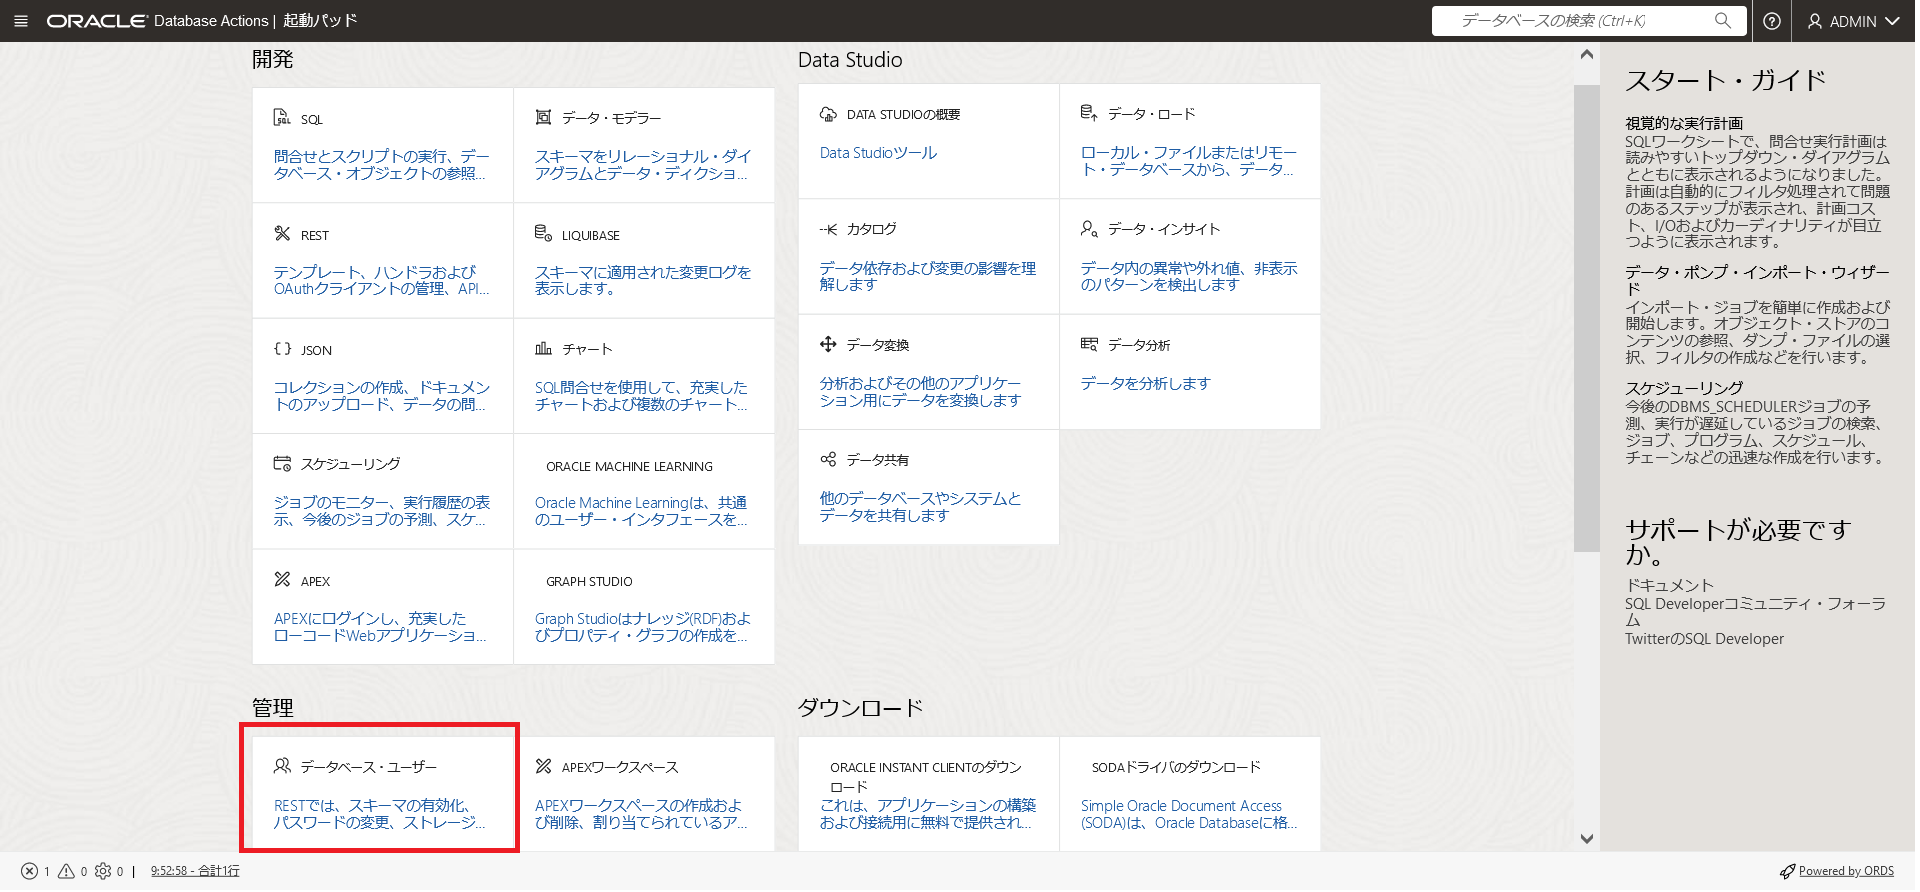Click the 視覚的な実行計画 guide heading
1920x892 pixels.
1684,123
